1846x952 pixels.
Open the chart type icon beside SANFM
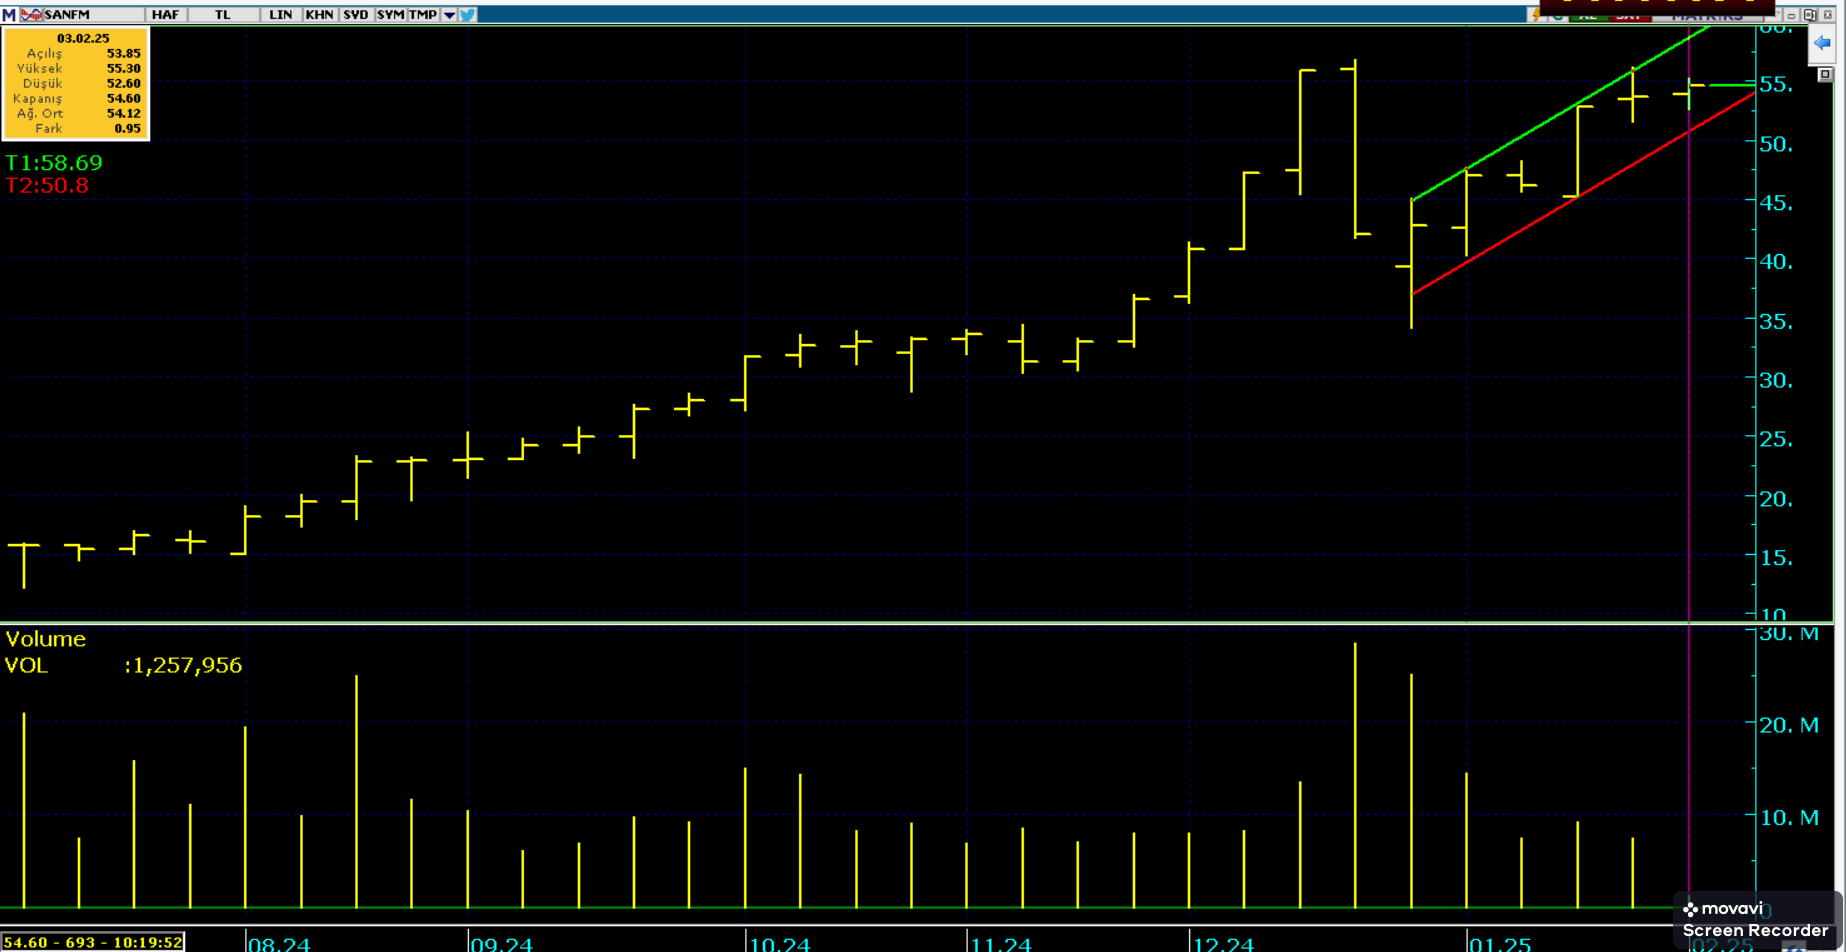tap(31, 15)
